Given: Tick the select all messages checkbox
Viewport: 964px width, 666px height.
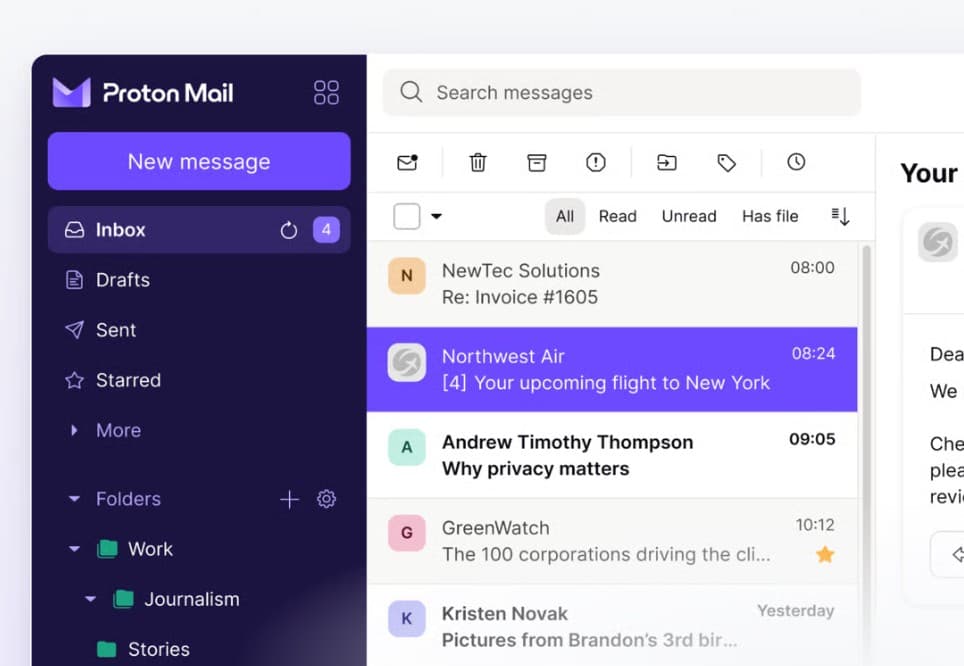Looking at the screenshot, I should 406,216.
